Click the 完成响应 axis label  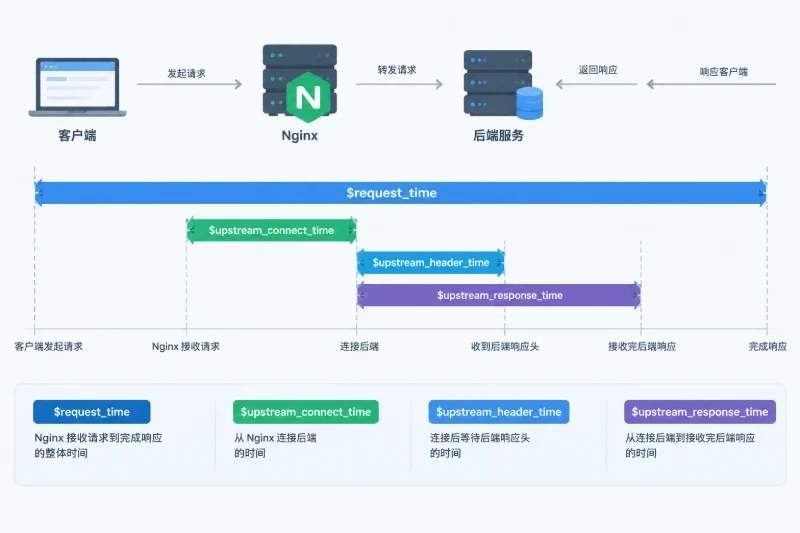point(767,347)
